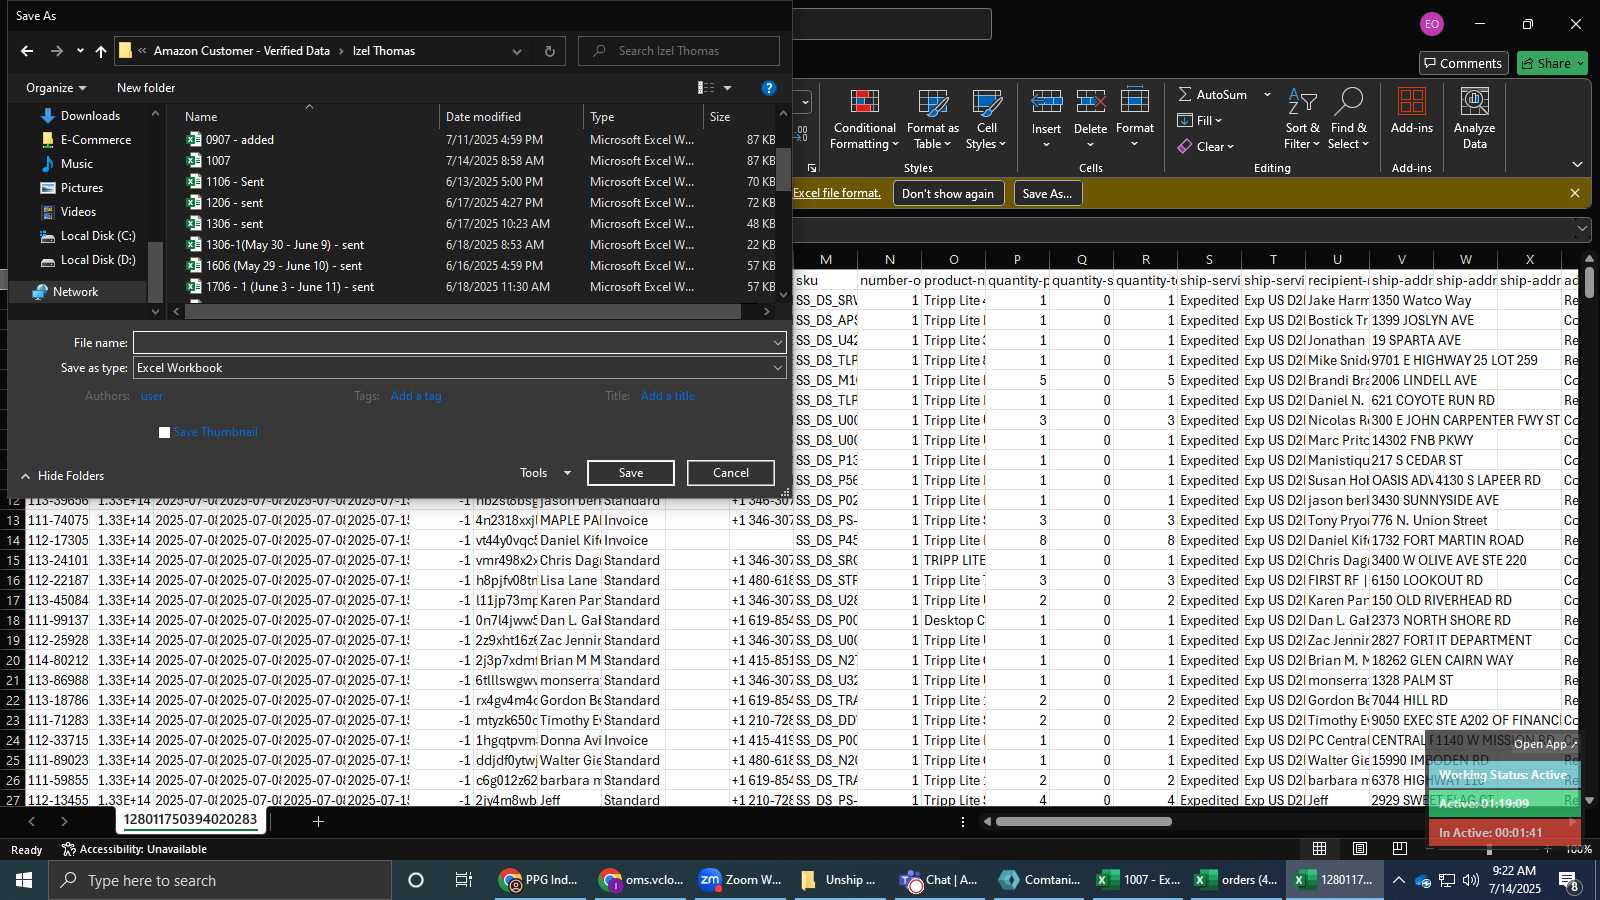Cancel the Save As dialog
1600x900 pixels.
(731, 473)
